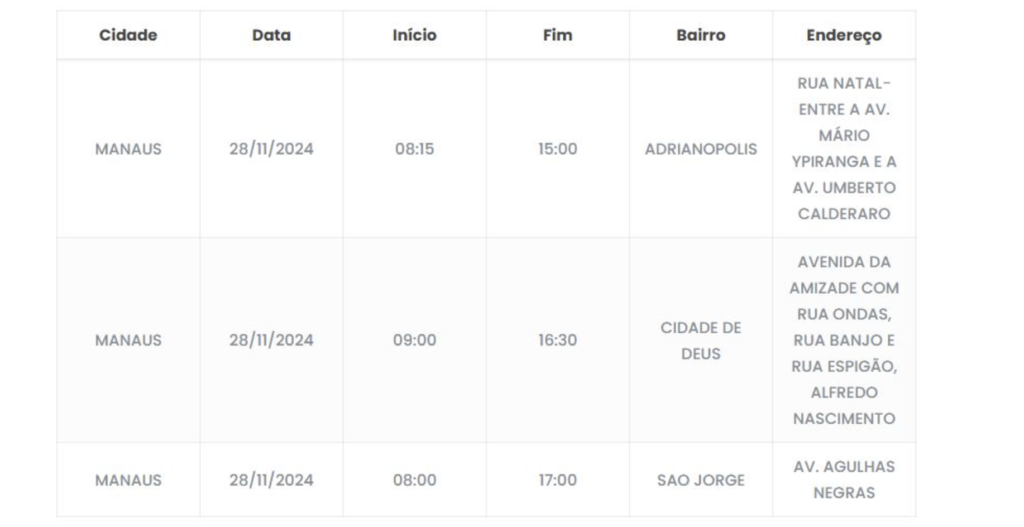The height and width of the screenshot is (527, 1024).
Task: Click the Fim column header
Action: 557,35
